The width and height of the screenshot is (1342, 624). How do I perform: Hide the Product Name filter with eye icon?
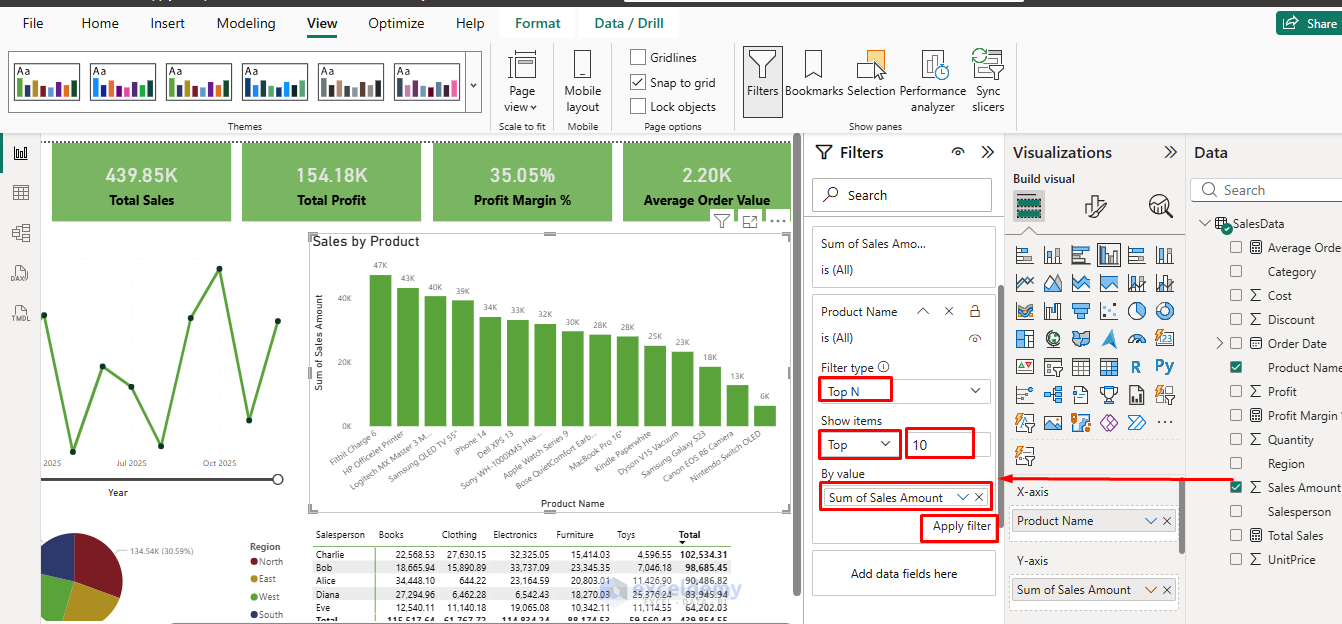tap(975, 338)
